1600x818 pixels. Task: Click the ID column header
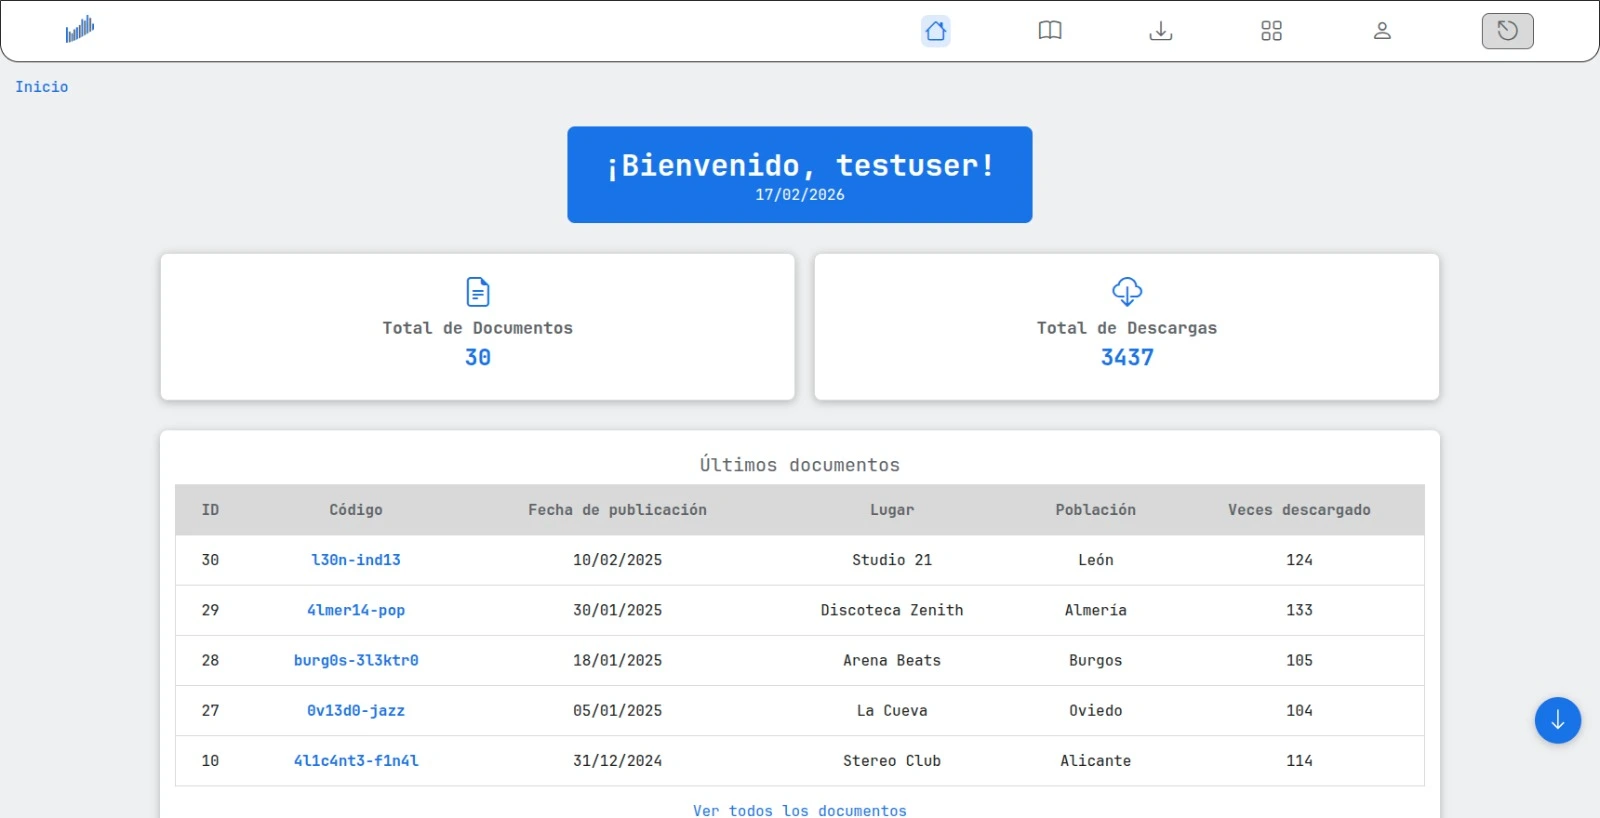(x=210, y=510)
